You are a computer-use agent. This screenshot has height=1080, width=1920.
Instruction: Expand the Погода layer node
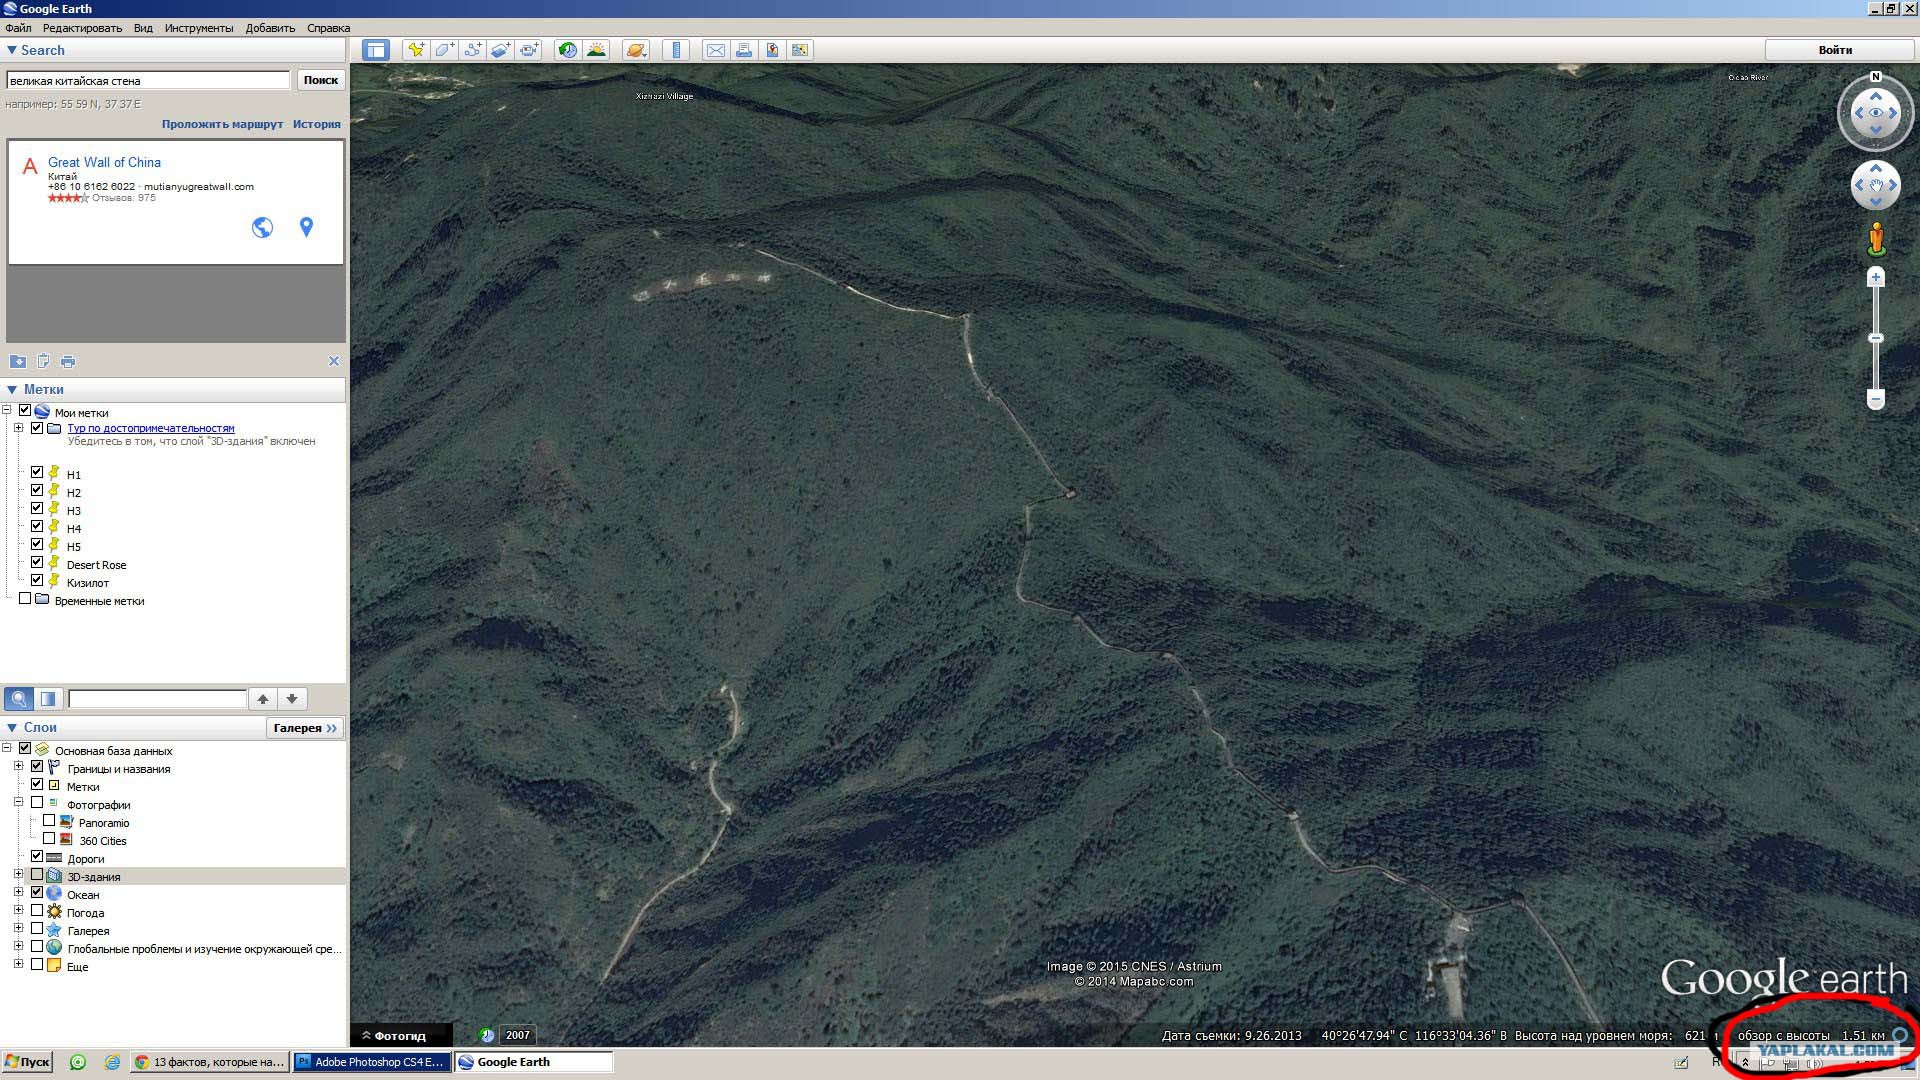click(19, 910)
